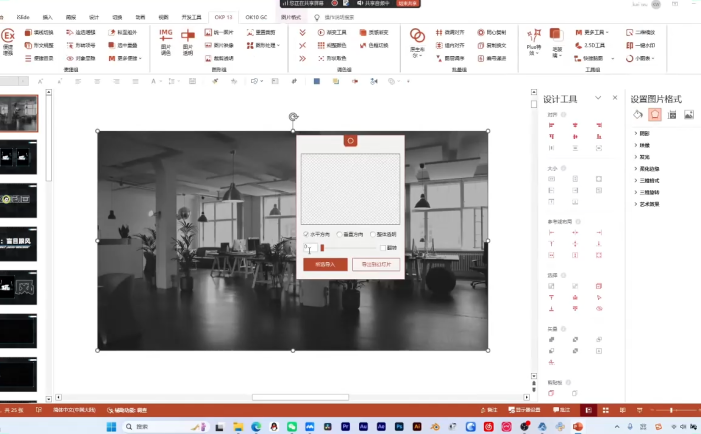Open the 图片格式 ribbon tab

(x=289, y=17)
